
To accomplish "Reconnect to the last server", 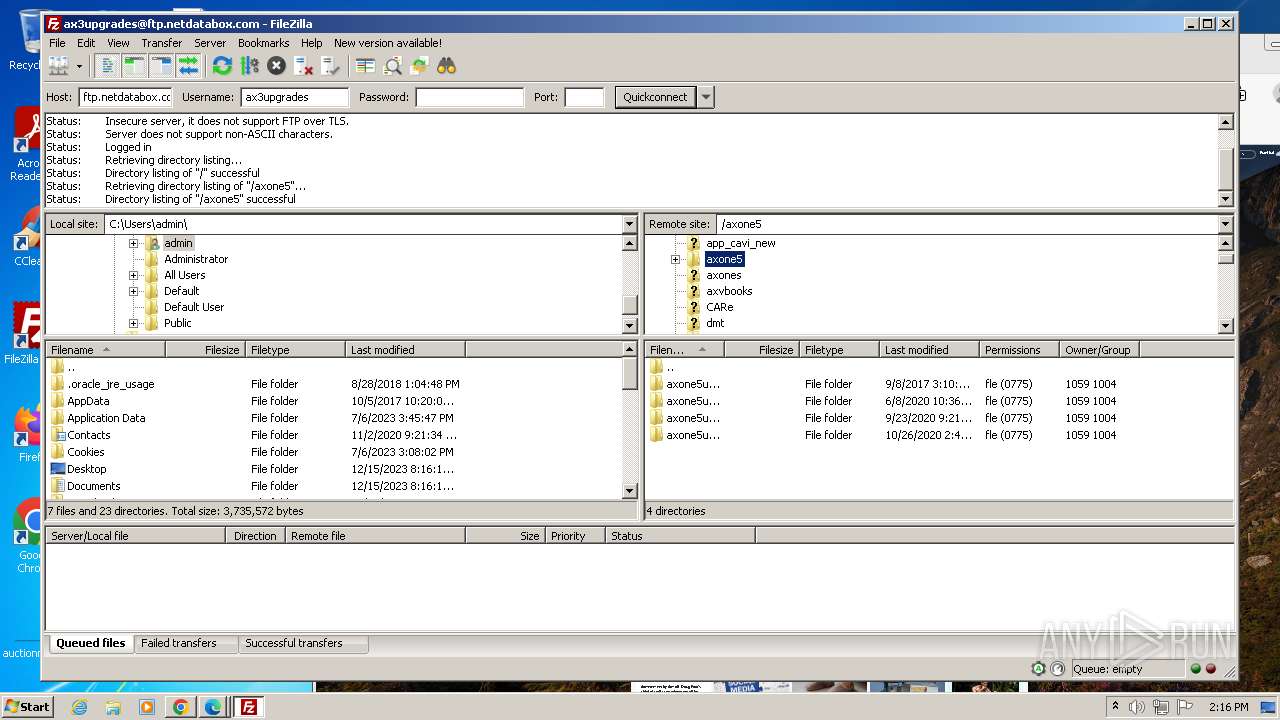I will pyautogui.click(x=330, y=66).
